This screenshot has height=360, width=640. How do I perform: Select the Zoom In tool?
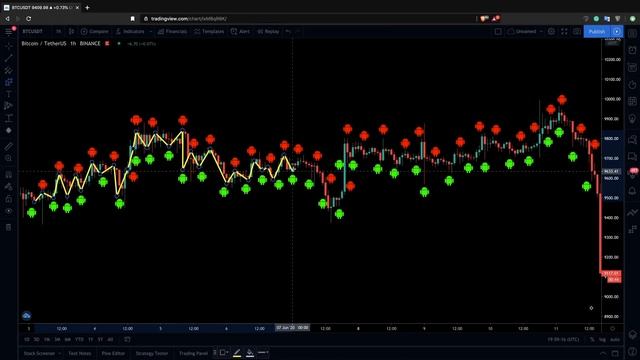point(9,158)
